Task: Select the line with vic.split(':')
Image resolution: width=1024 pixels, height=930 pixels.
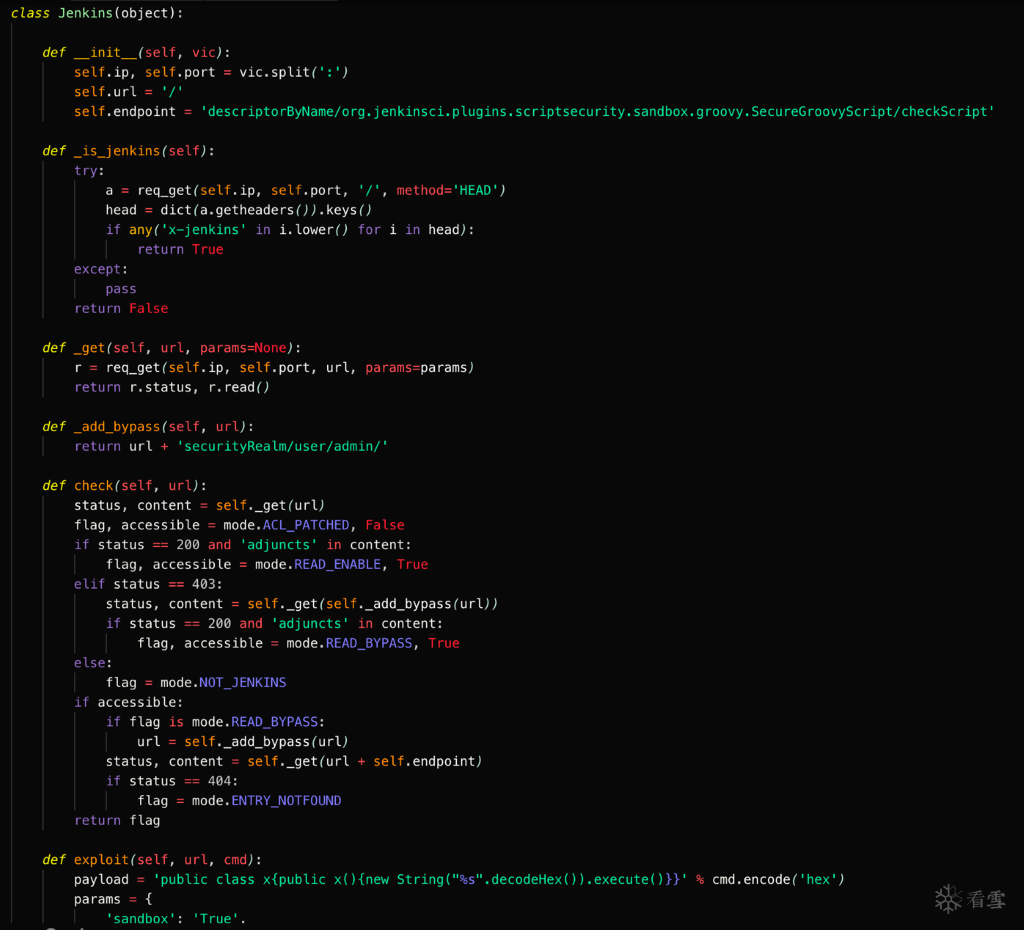Action: tap(211, 72)
